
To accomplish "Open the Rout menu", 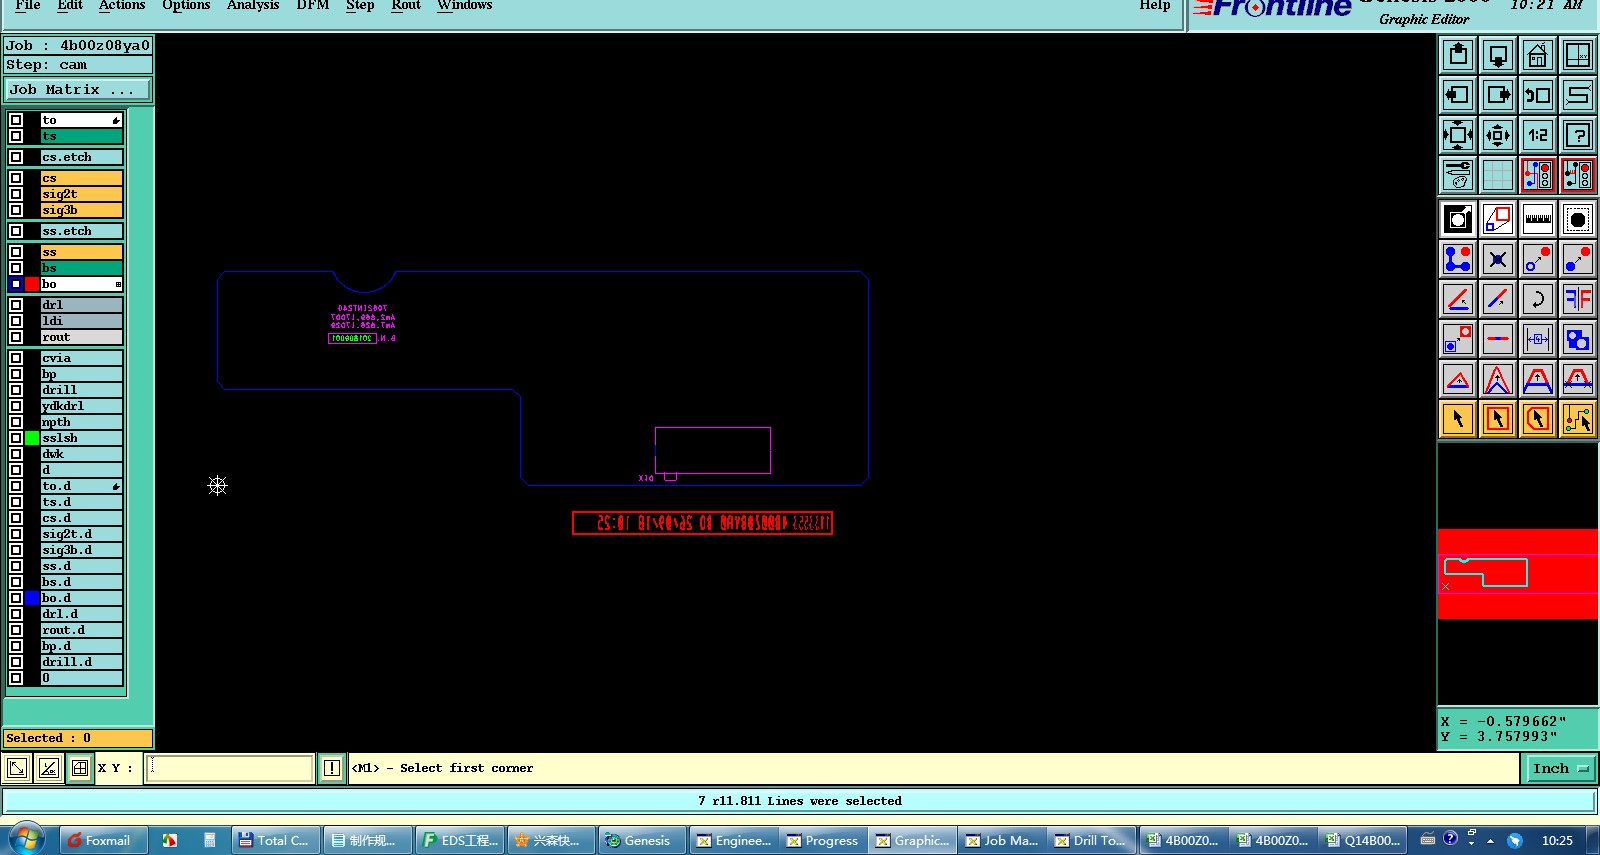I will 406,6.
